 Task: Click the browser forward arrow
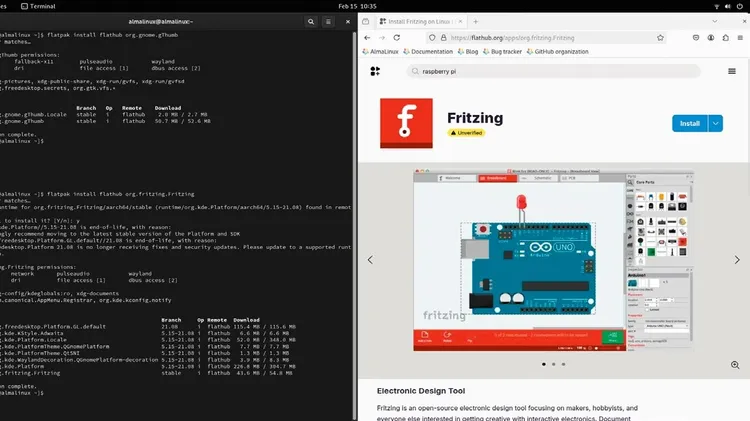(x=382, y=38)
